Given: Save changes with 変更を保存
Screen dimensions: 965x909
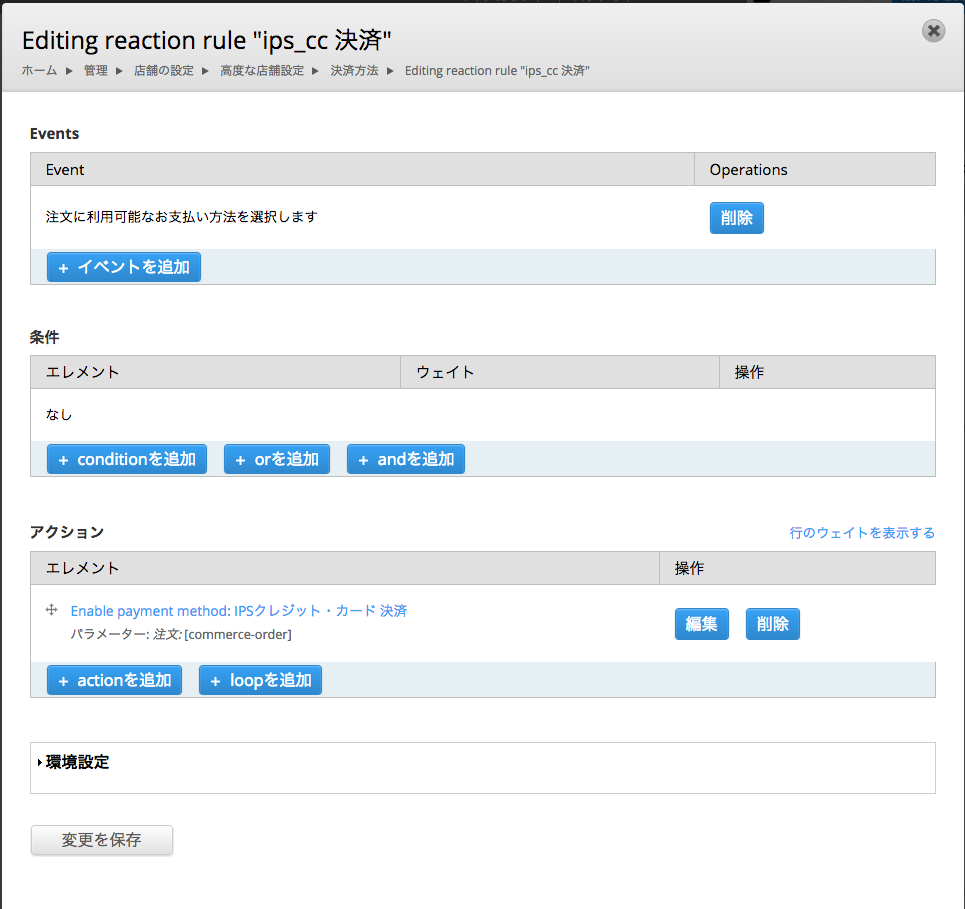Looking at the screenshot, I should click(x=101, y=840).
